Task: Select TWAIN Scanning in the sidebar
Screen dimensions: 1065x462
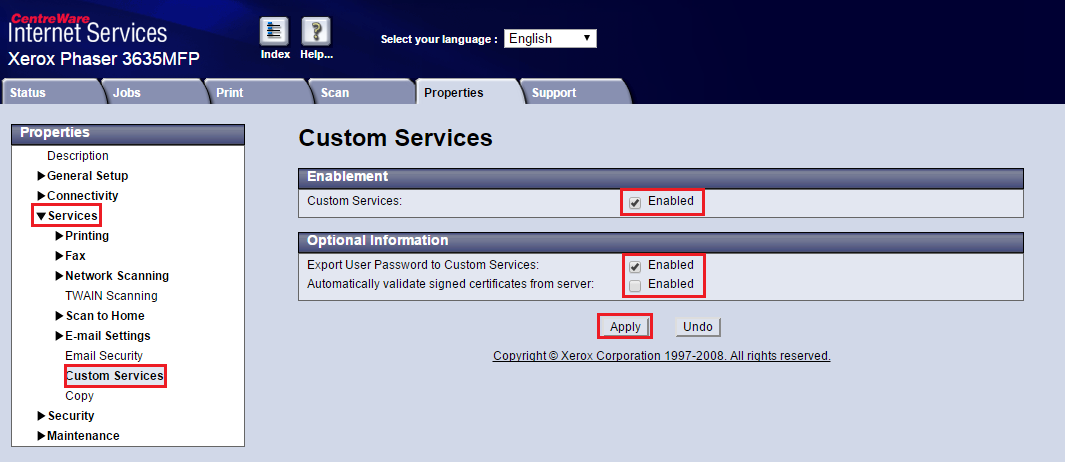Action: 111,296
